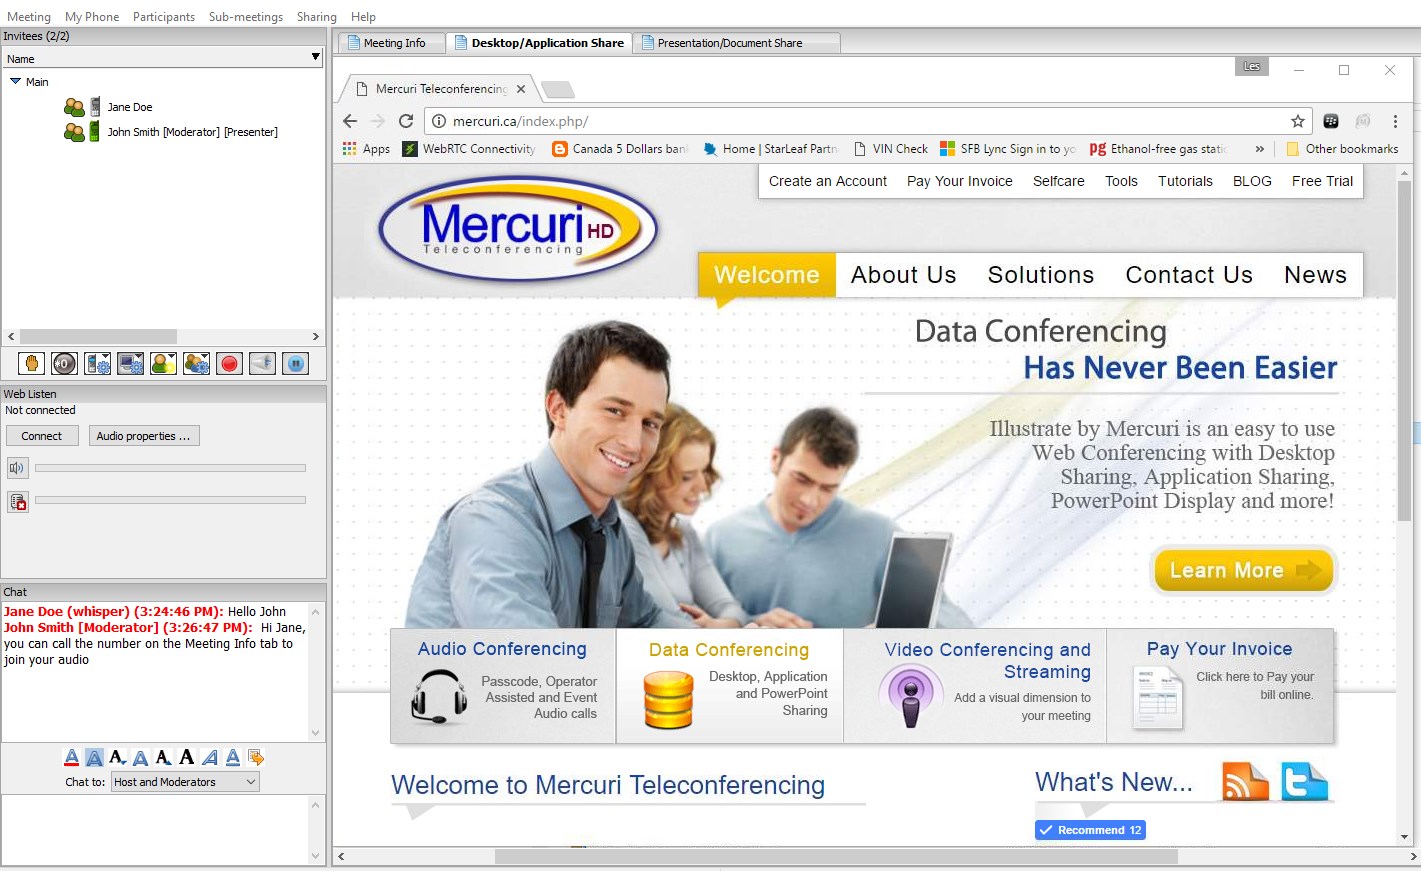Viewport: 1421px width, 871px height.
Task: Click the Learn More button
Action: point(1243,570)
